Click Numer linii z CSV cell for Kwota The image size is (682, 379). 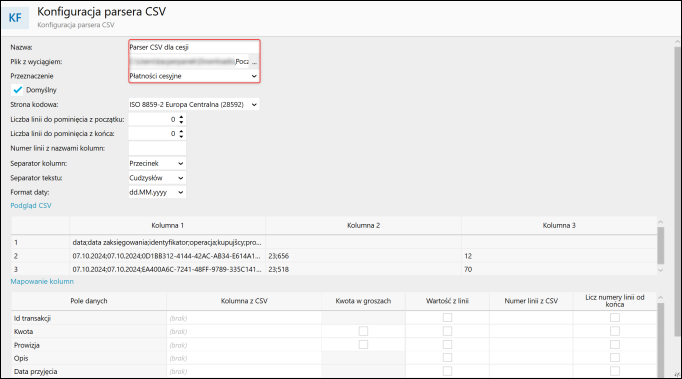tap(531, 332)
